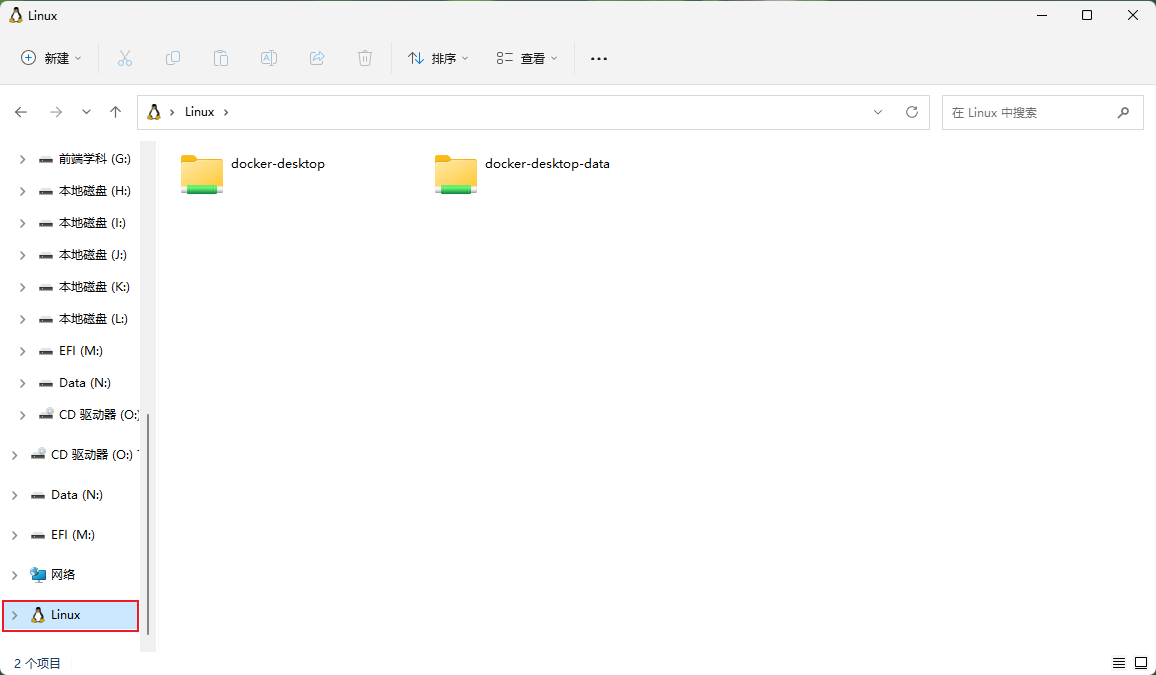The image size is (1156, 675).
Task: Click the docker-desktop-data folder name
Action: tap(547, 164)
